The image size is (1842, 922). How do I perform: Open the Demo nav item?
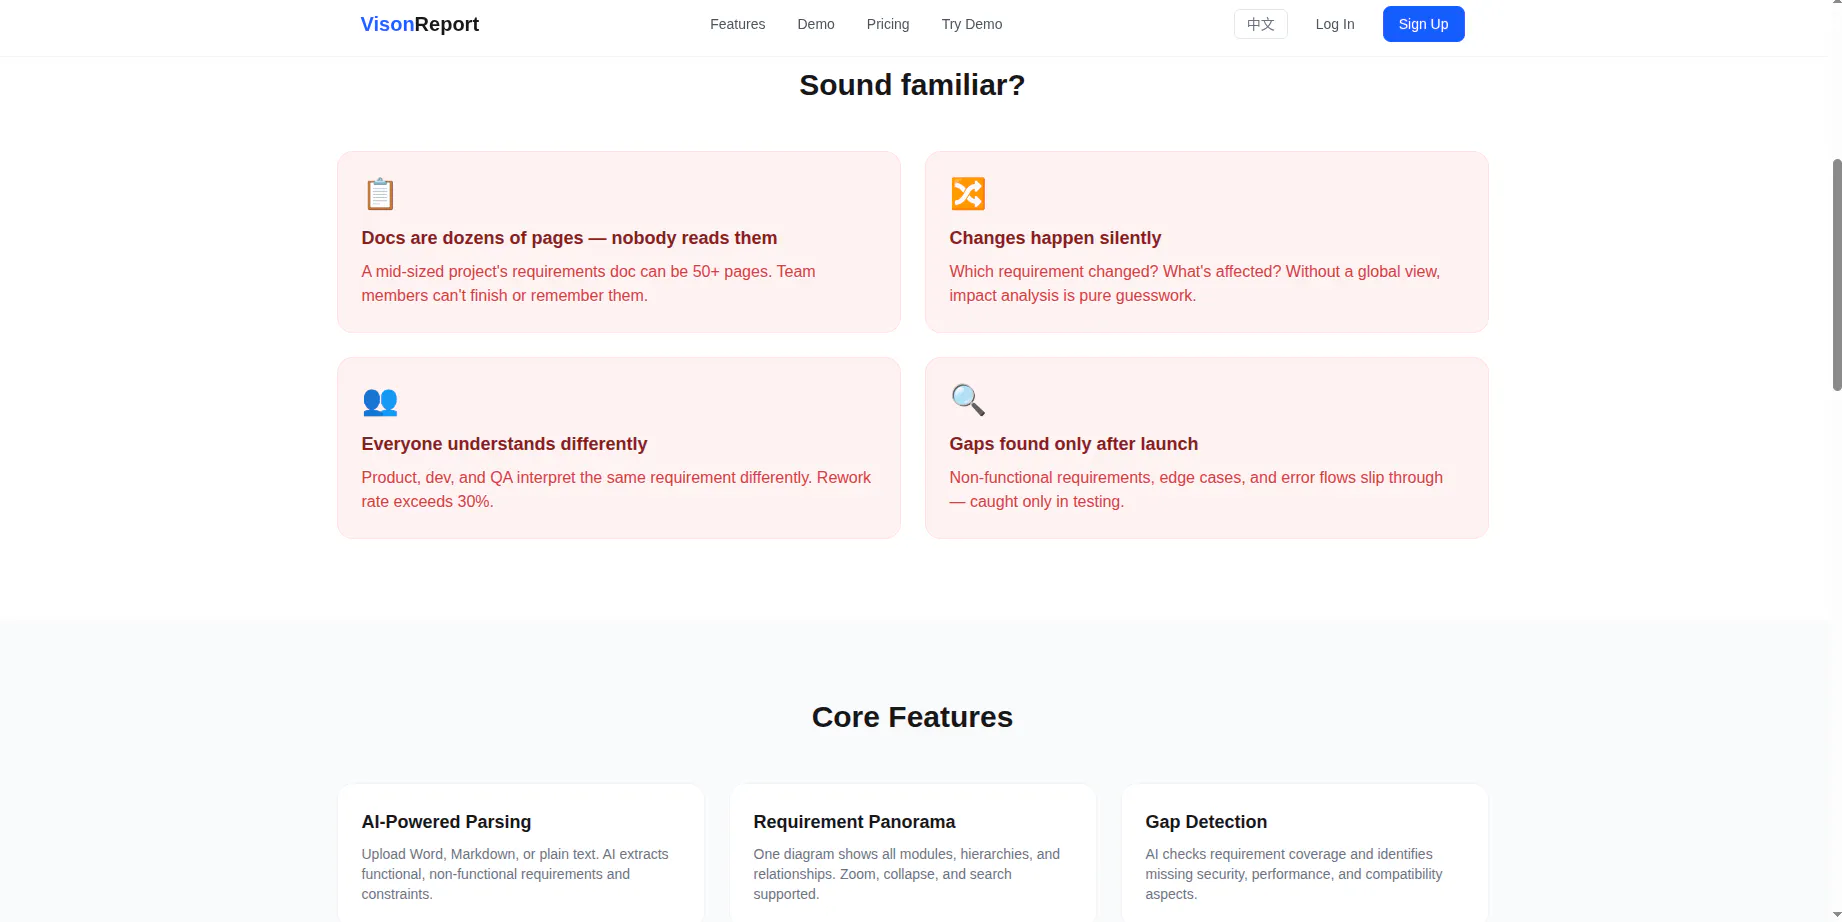[816, 24]
